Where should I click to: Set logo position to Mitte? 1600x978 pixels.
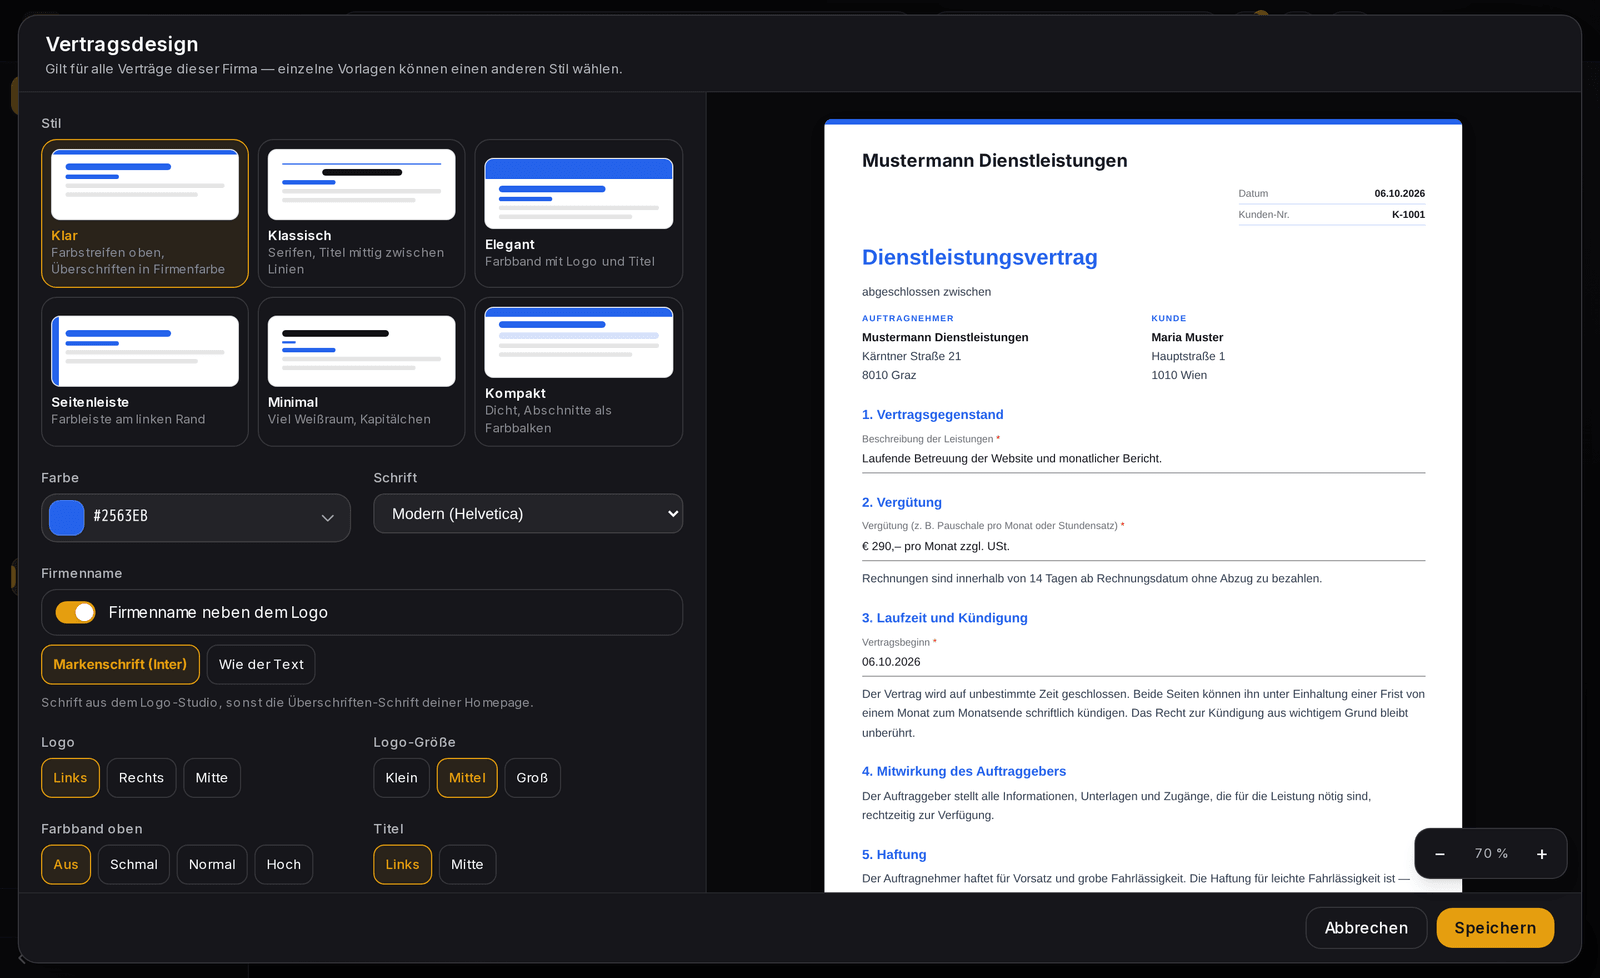click(212, 778)
